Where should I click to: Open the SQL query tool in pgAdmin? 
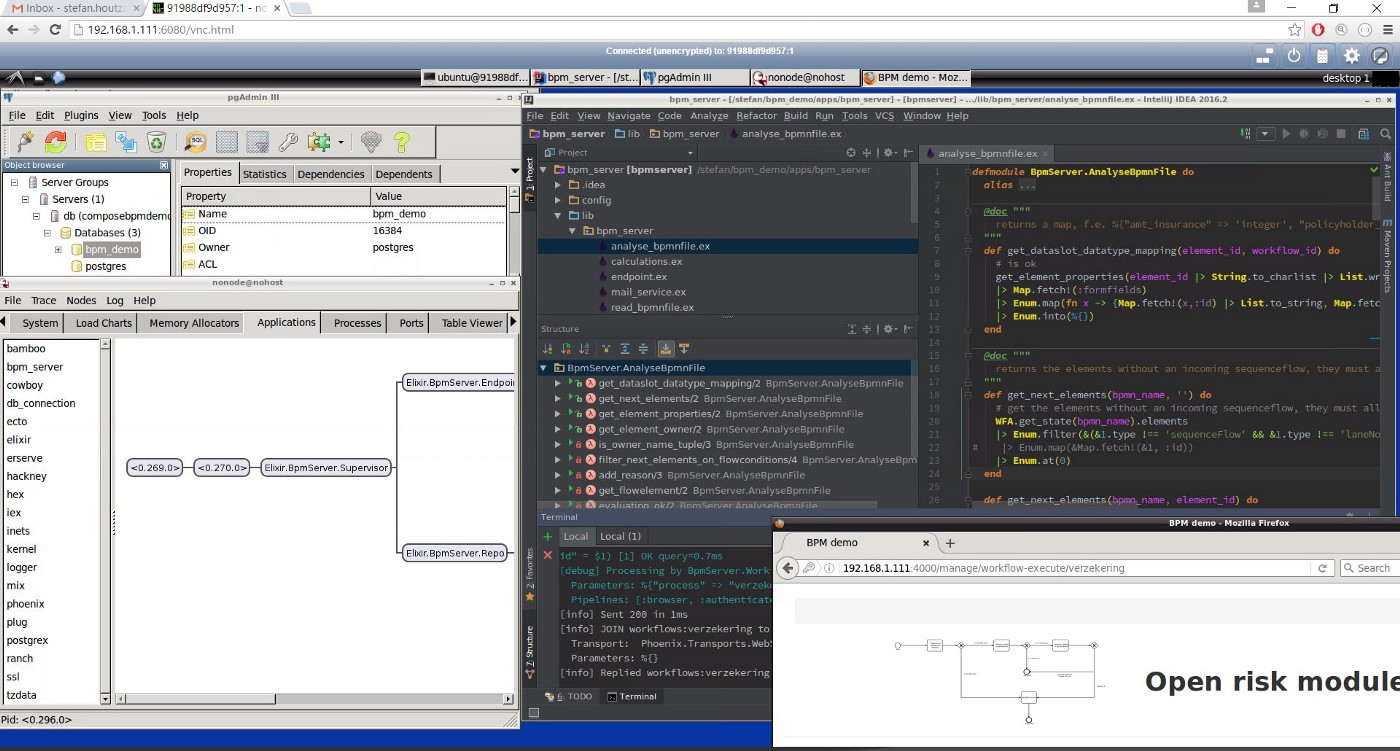point(195,142)
